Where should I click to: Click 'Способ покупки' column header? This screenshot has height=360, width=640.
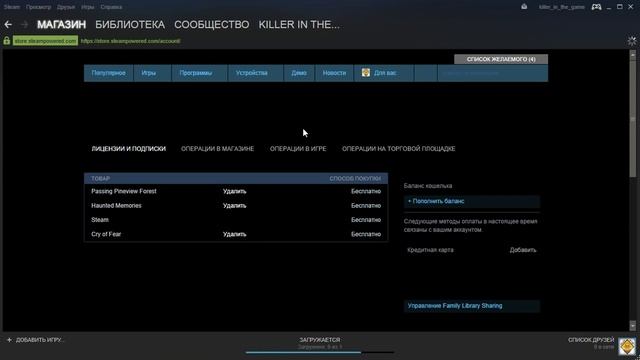pyautogui.click(x=355, y=178)
